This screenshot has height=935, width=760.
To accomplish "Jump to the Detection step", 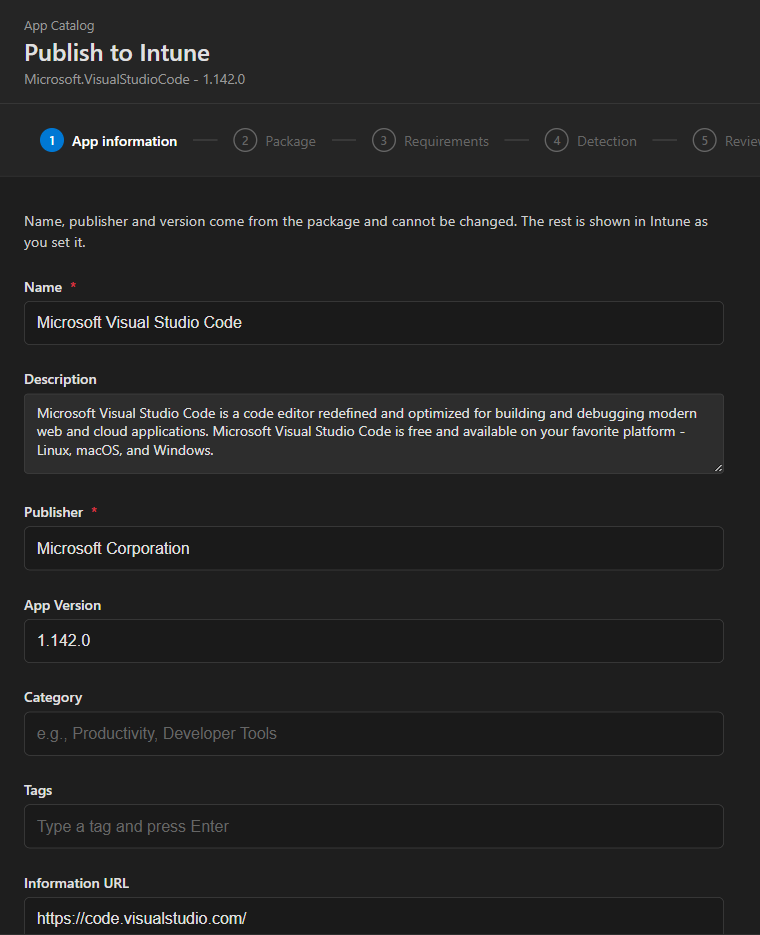I will [591, 141].
